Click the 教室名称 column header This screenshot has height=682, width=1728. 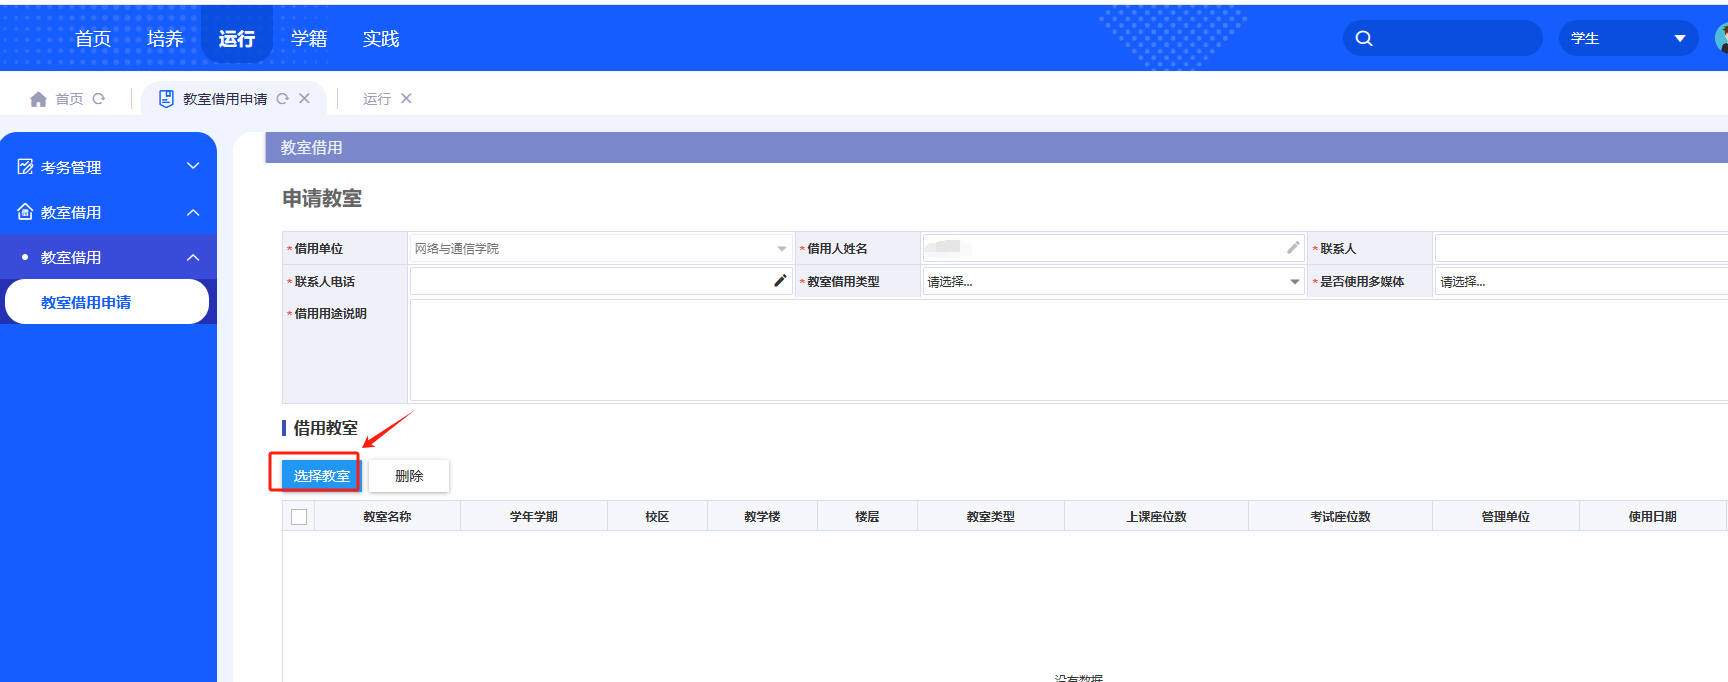coord(387,517)
